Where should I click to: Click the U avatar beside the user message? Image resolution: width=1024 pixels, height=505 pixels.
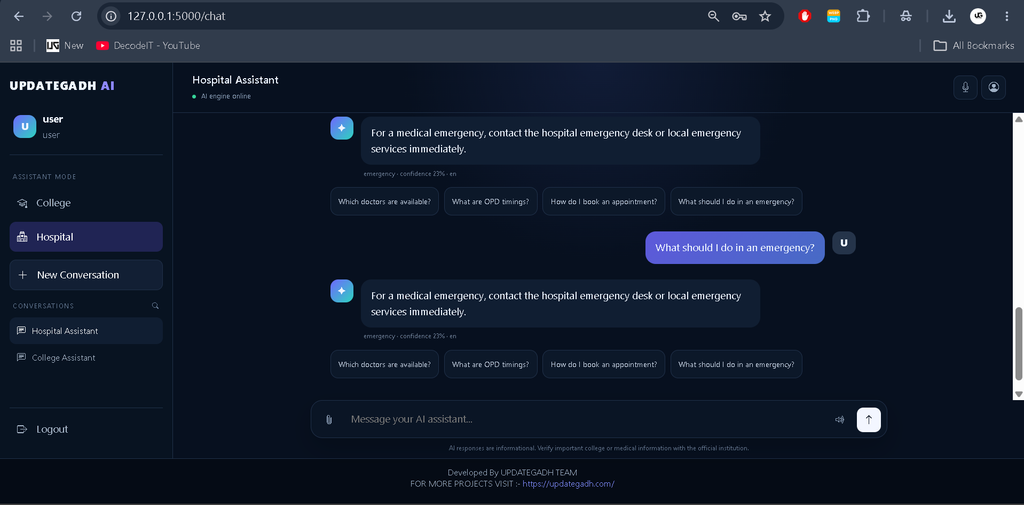(x=844, y=242)
